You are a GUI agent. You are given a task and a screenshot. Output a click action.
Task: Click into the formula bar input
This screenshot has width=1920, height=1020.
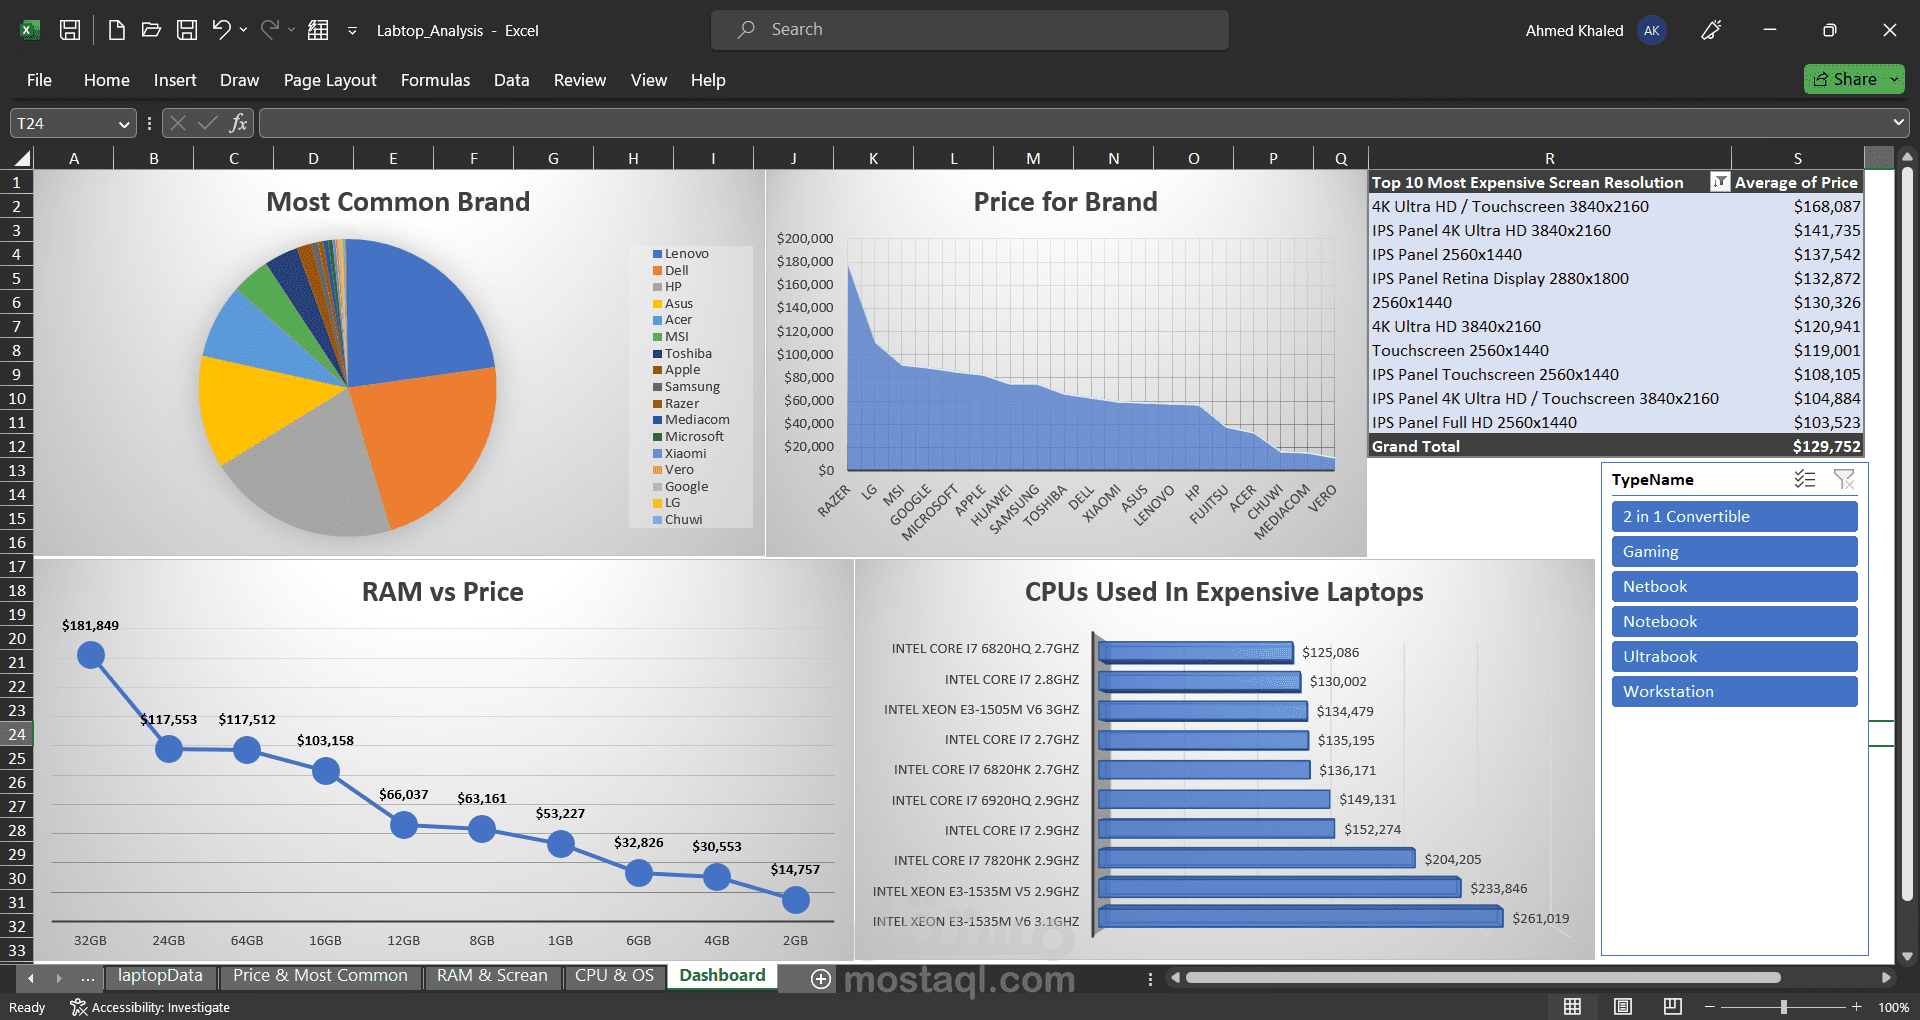coord(1075,123)
